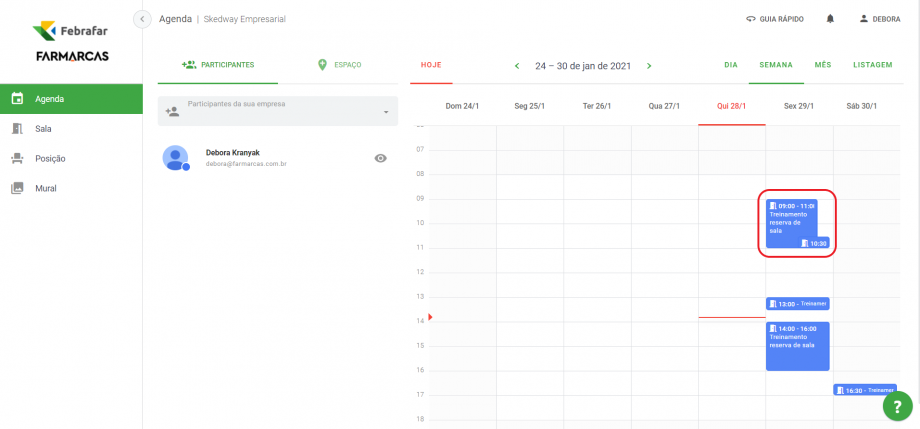Select the Dia view tab
This screenshot has width=920, height=429.
click(730, 65)
